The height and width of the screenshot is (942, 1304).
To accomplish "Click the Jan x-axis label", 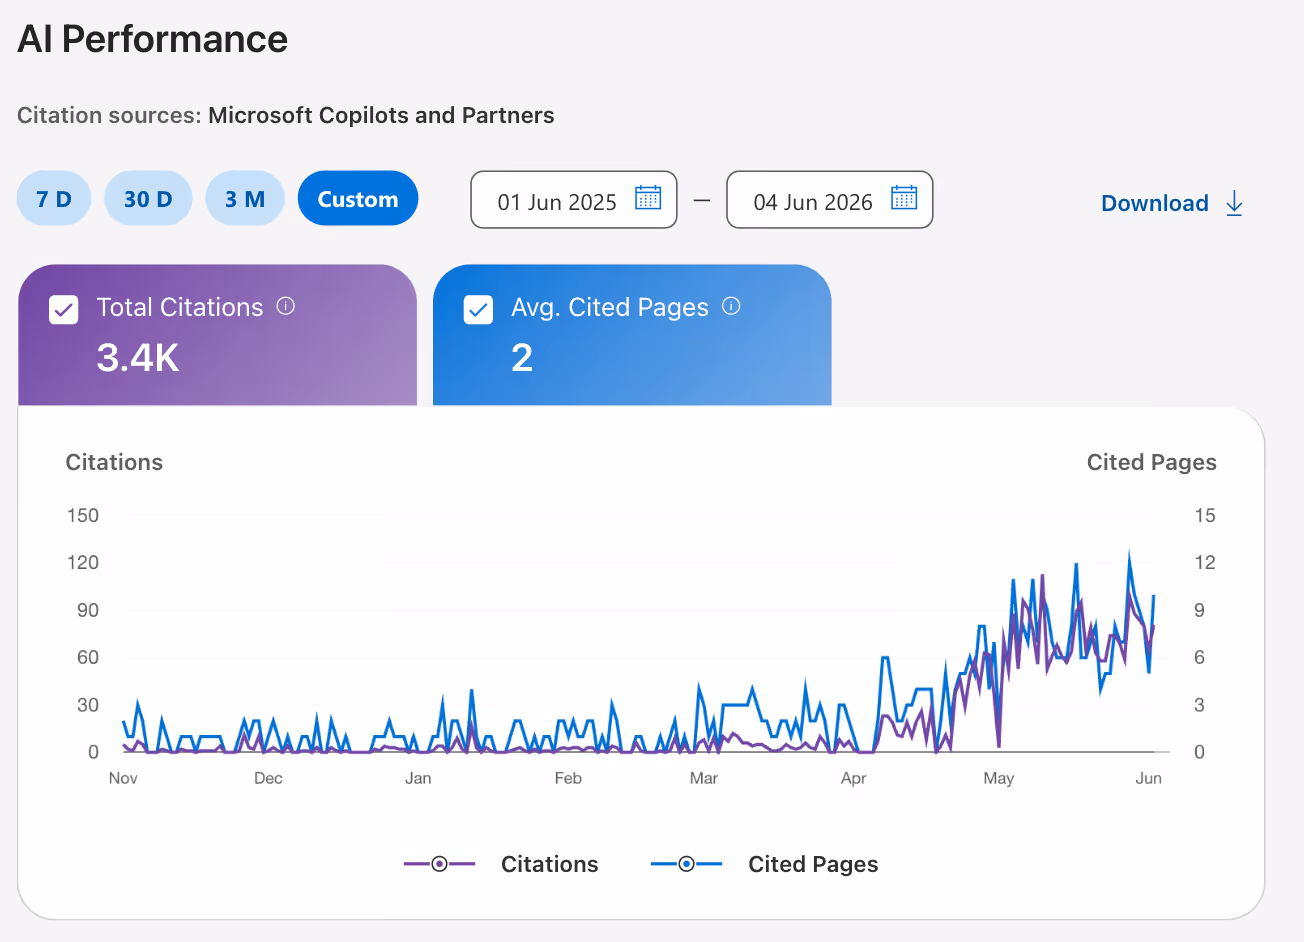I will (418, 778).
